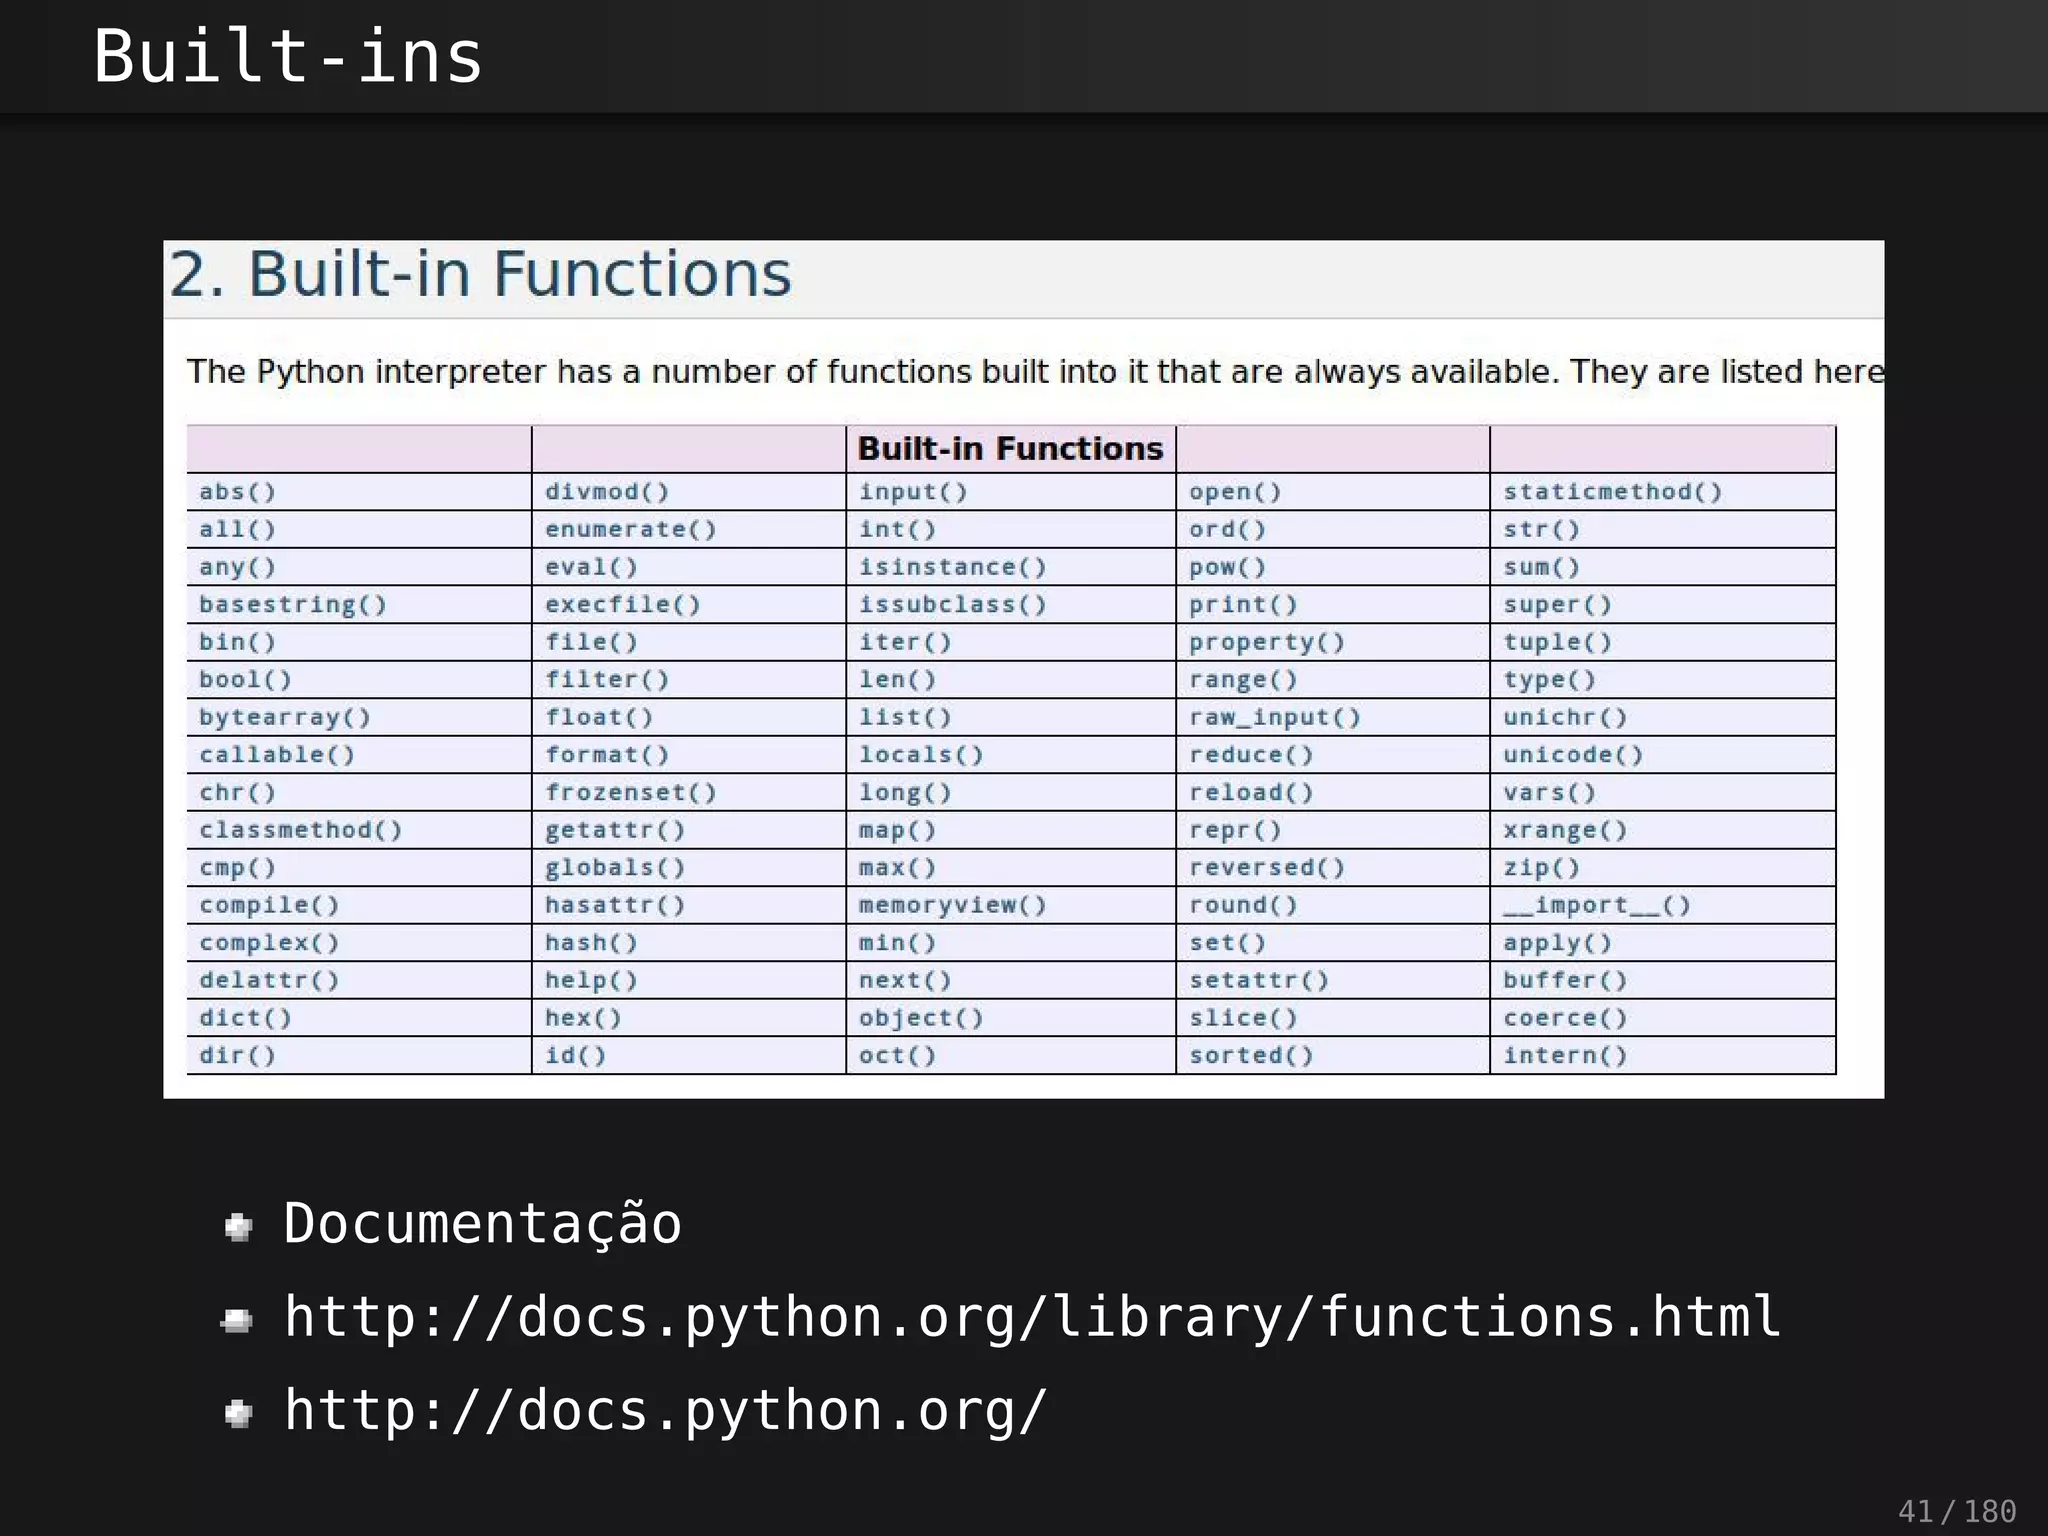The width and height of the screenshot is (2048, 1536).
Task: Open the vars() function entry
Action: (x=1549, y=793)
